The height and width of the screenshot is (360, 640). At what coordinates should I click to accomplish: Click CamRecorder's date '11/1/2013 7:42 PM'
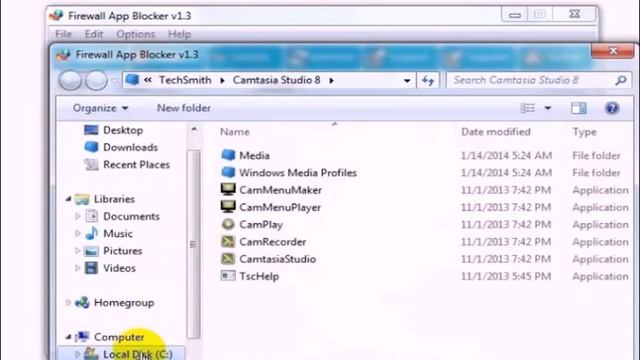[x=506, y=242]
